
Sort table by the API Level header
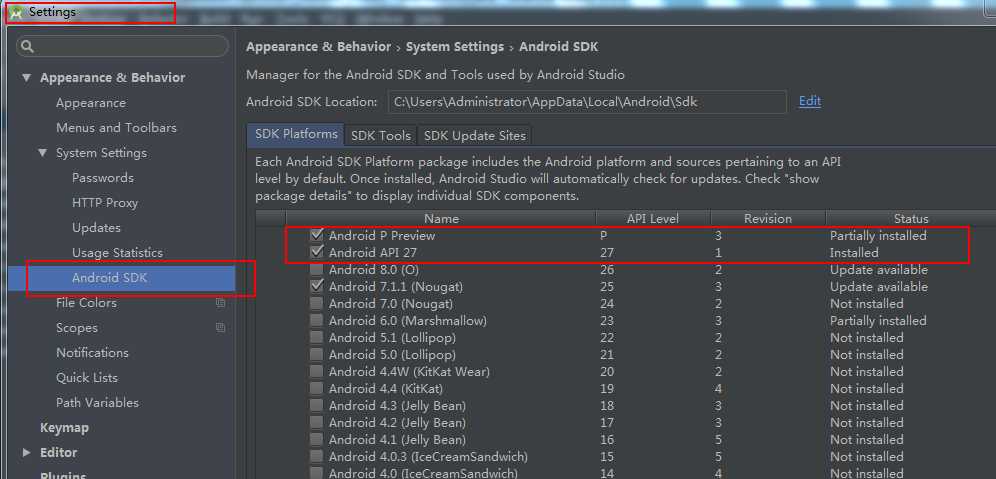pyautogui.click(x=653, y=219)
